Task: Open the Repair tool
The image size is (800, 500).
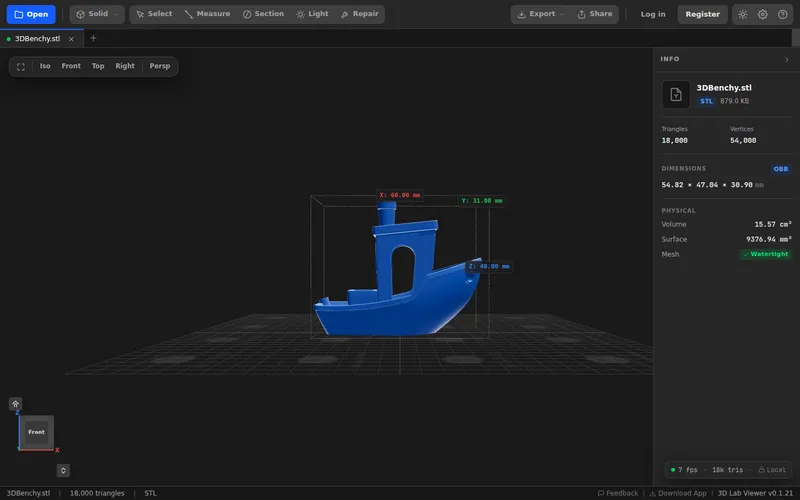Action: [x=360, y=14]
